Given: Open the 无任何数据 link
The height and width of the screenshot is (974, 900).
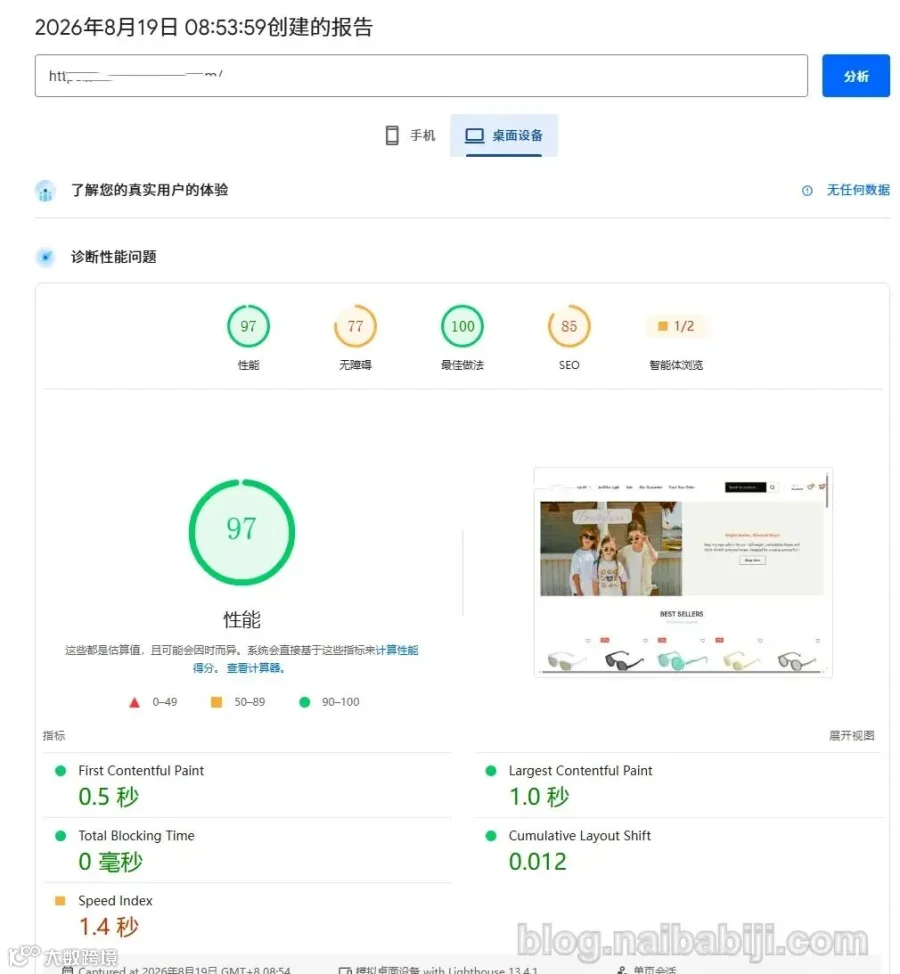Looking at the screenshot, I should pyautogui.click(x=858, y=190).
